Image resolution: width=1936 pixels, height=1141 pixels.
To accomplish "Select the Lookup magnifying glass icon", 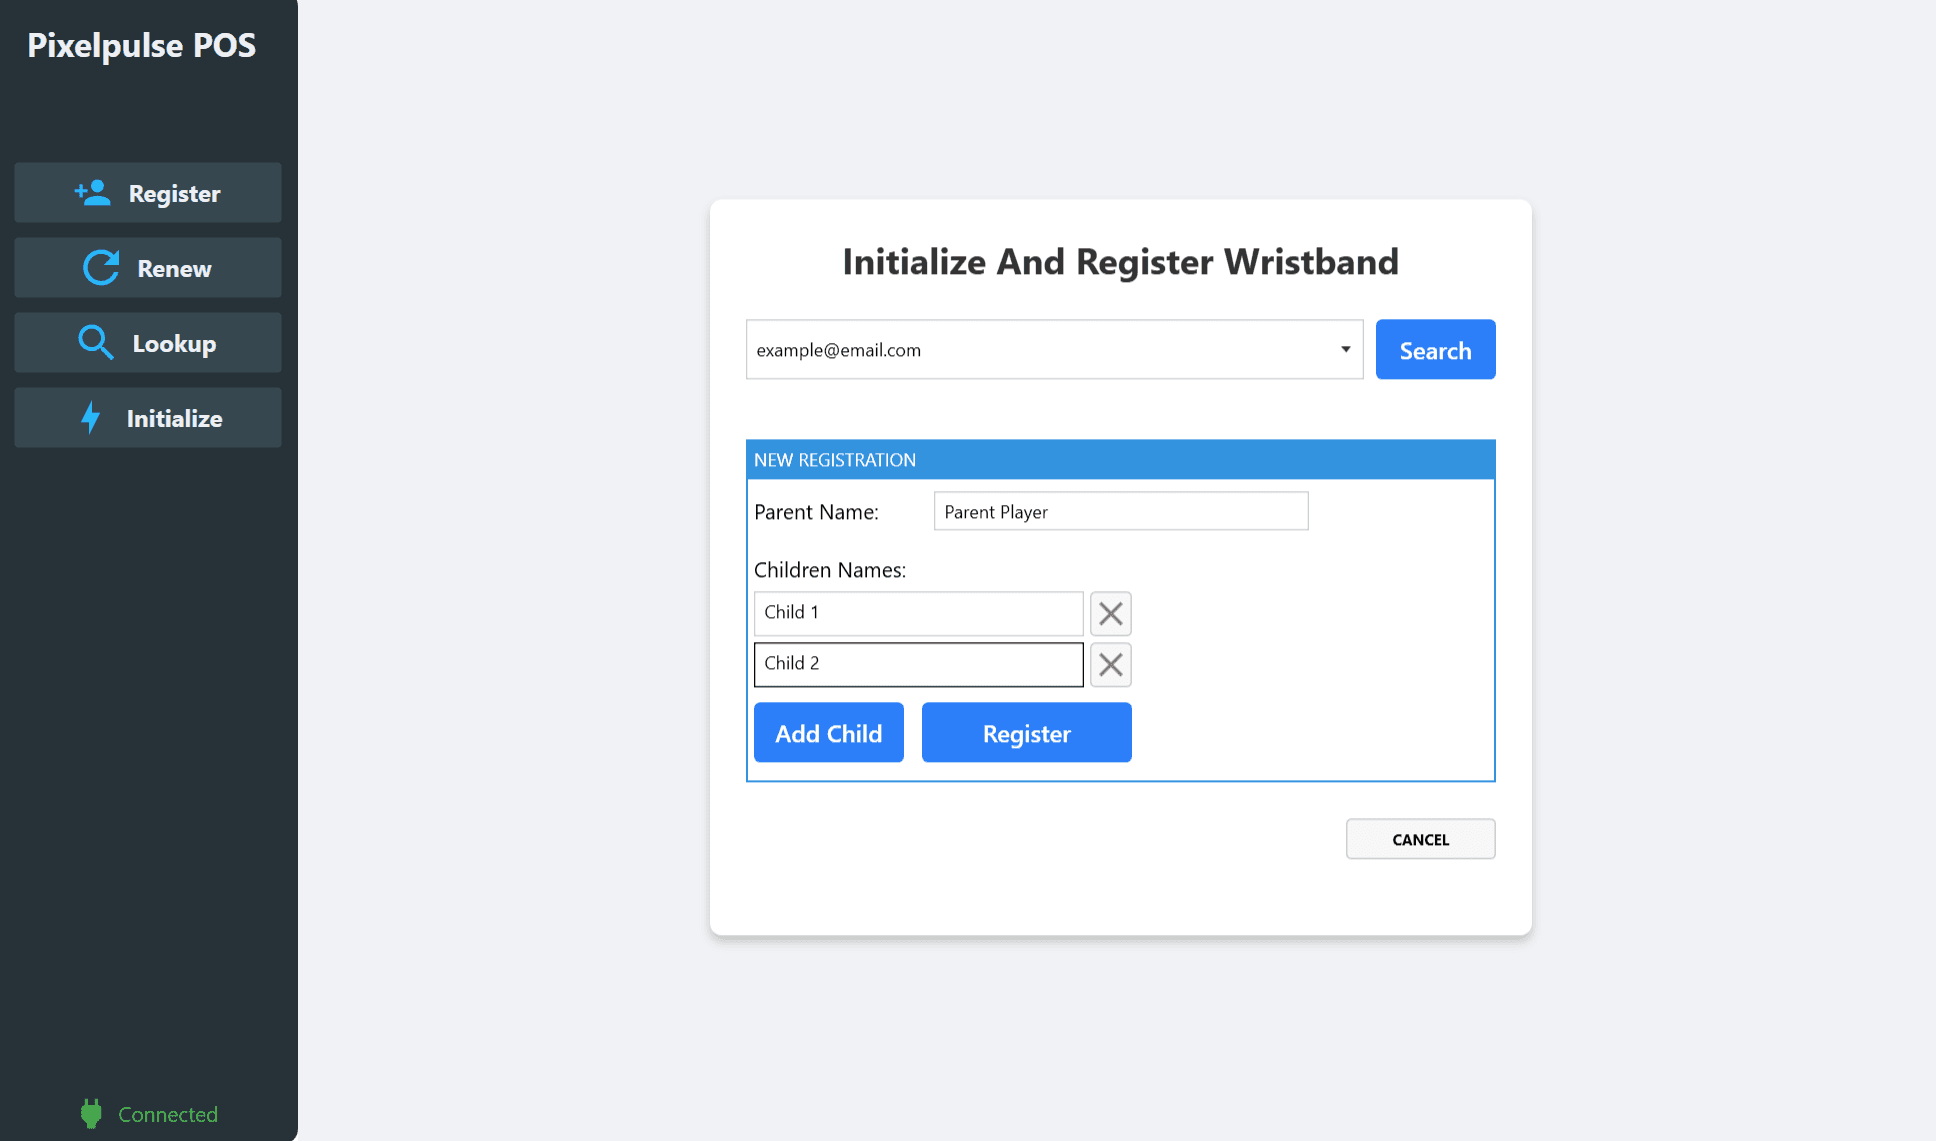I will point(96,342).
